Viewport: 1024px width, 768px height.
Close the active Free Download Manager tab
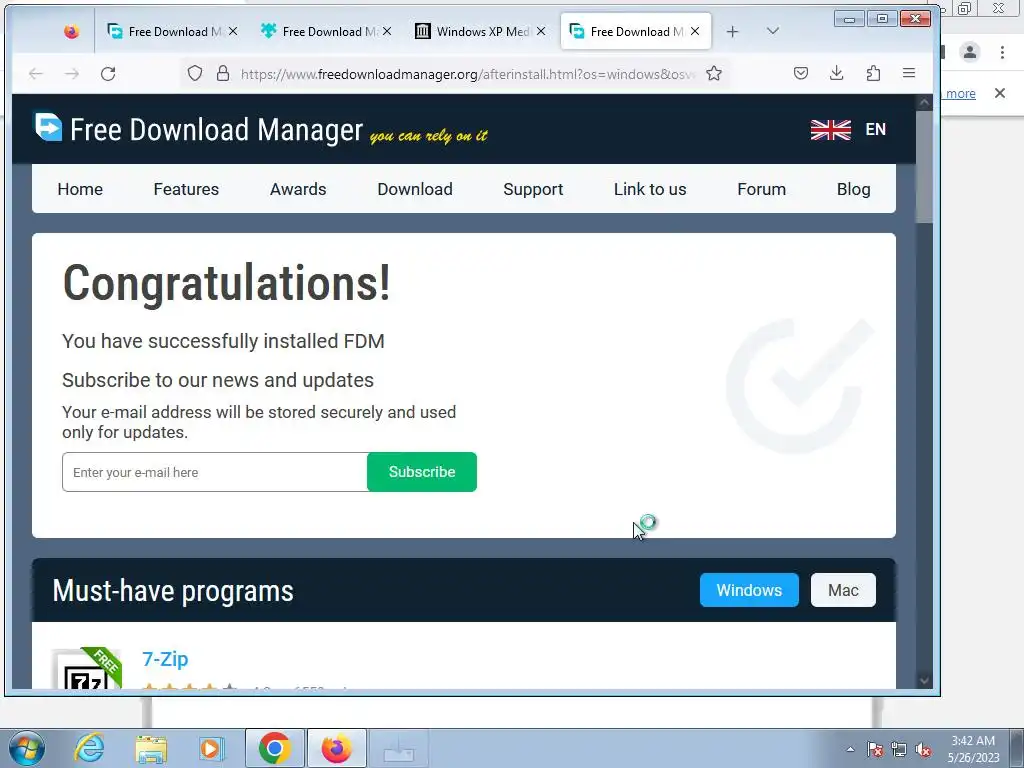(695, 31)
